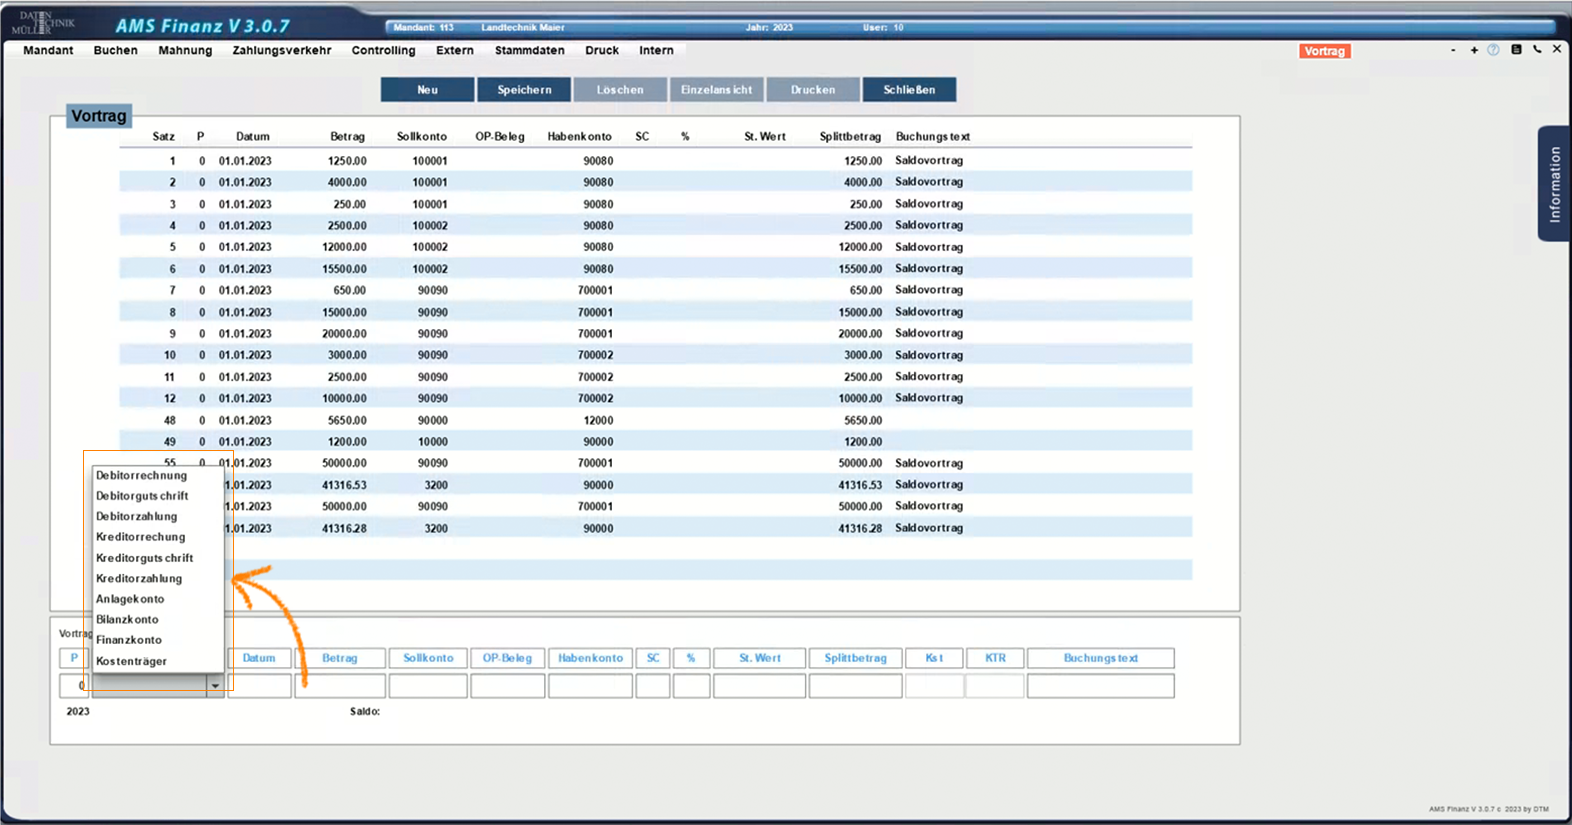Screen dimensions: 1572x825
Task: Click the Neu button
Action: point(427,90)
